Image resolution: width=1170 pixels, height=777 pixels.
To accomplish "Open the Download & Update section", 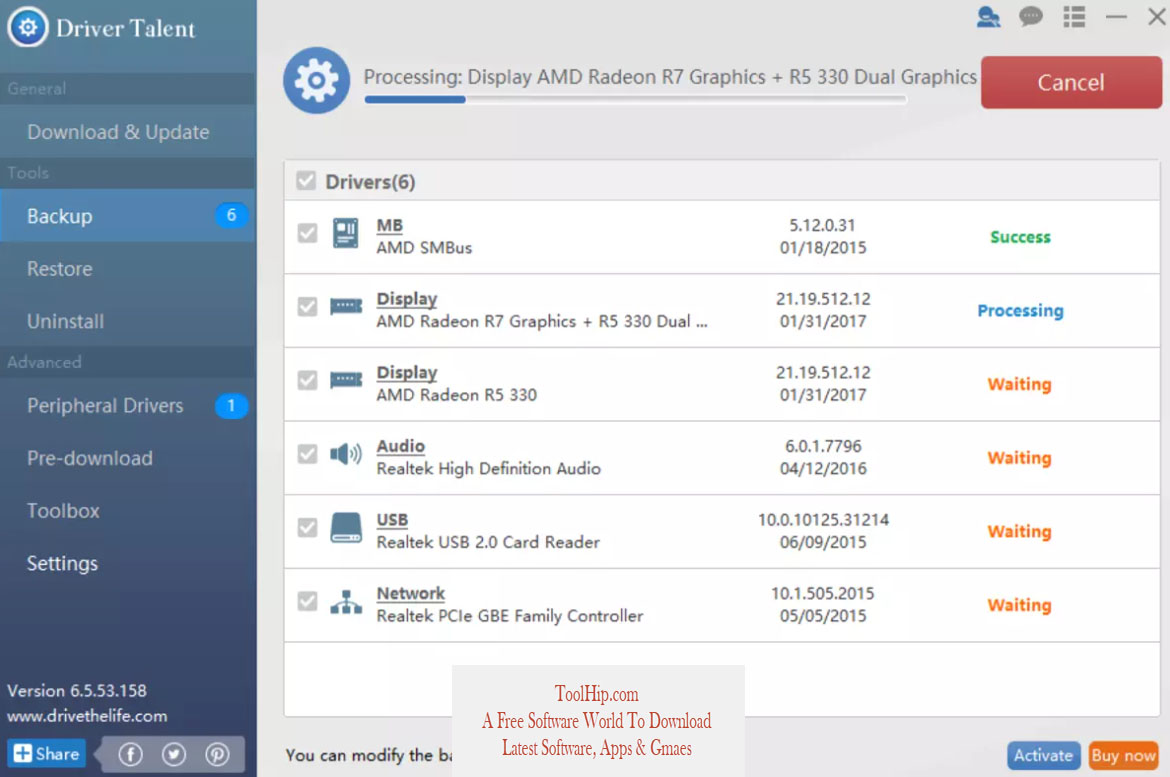I will coord(128,131).
